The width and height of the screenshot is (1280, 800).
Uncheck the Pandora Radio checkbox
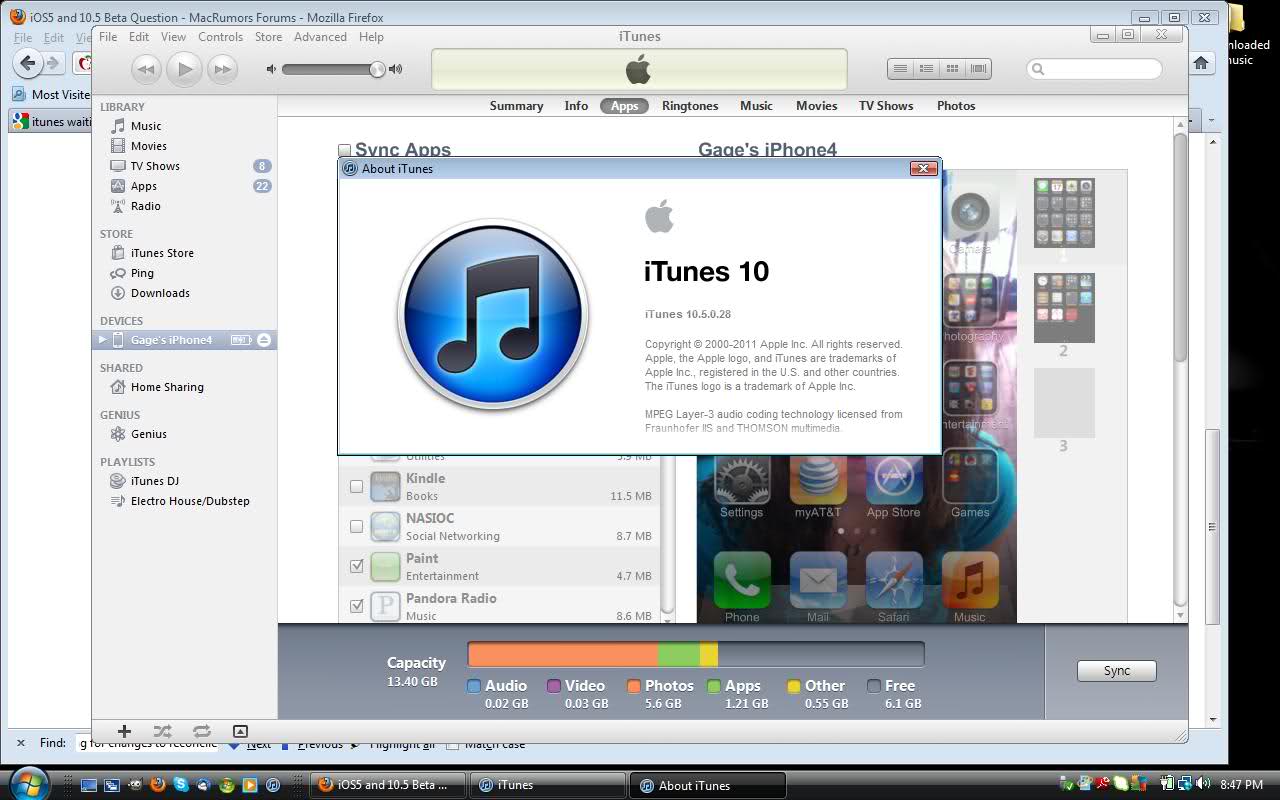click(356, 606)
